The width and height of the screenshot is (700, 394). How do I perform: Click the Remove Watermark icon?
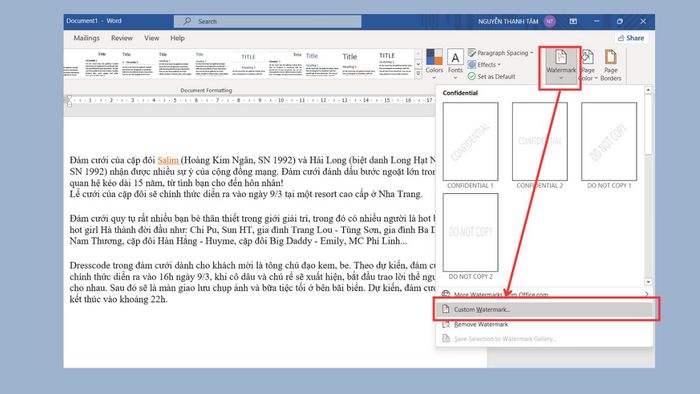tap(446, 324)
